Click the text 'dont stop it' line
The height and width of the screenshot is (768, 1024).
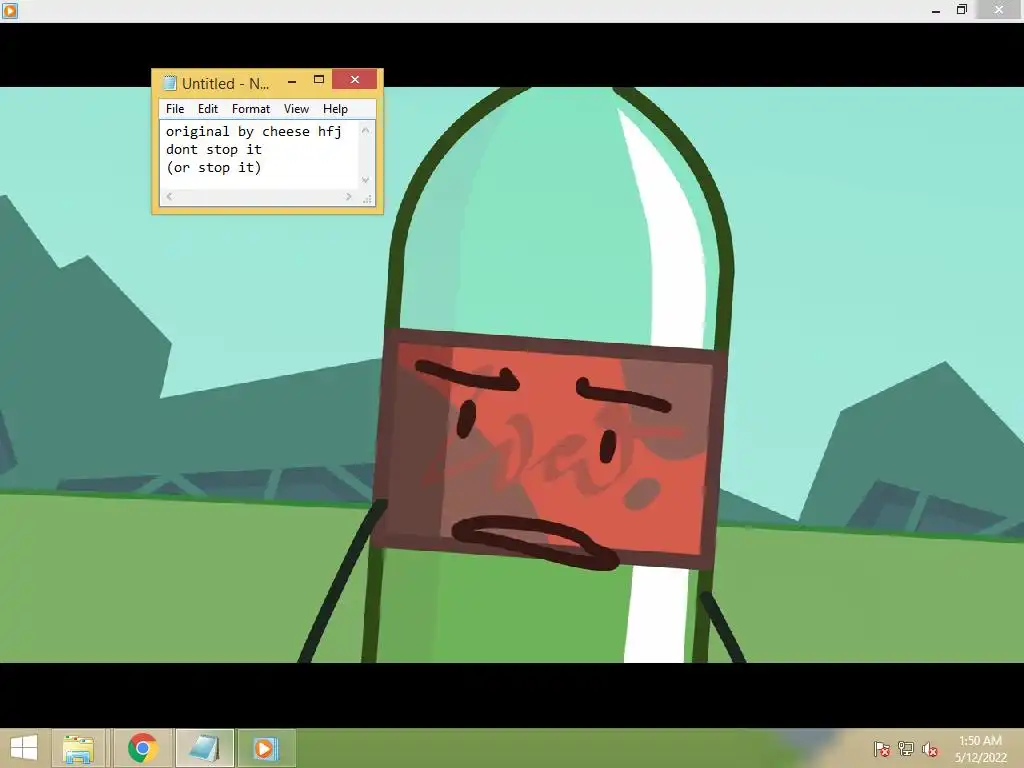point(214,150)
